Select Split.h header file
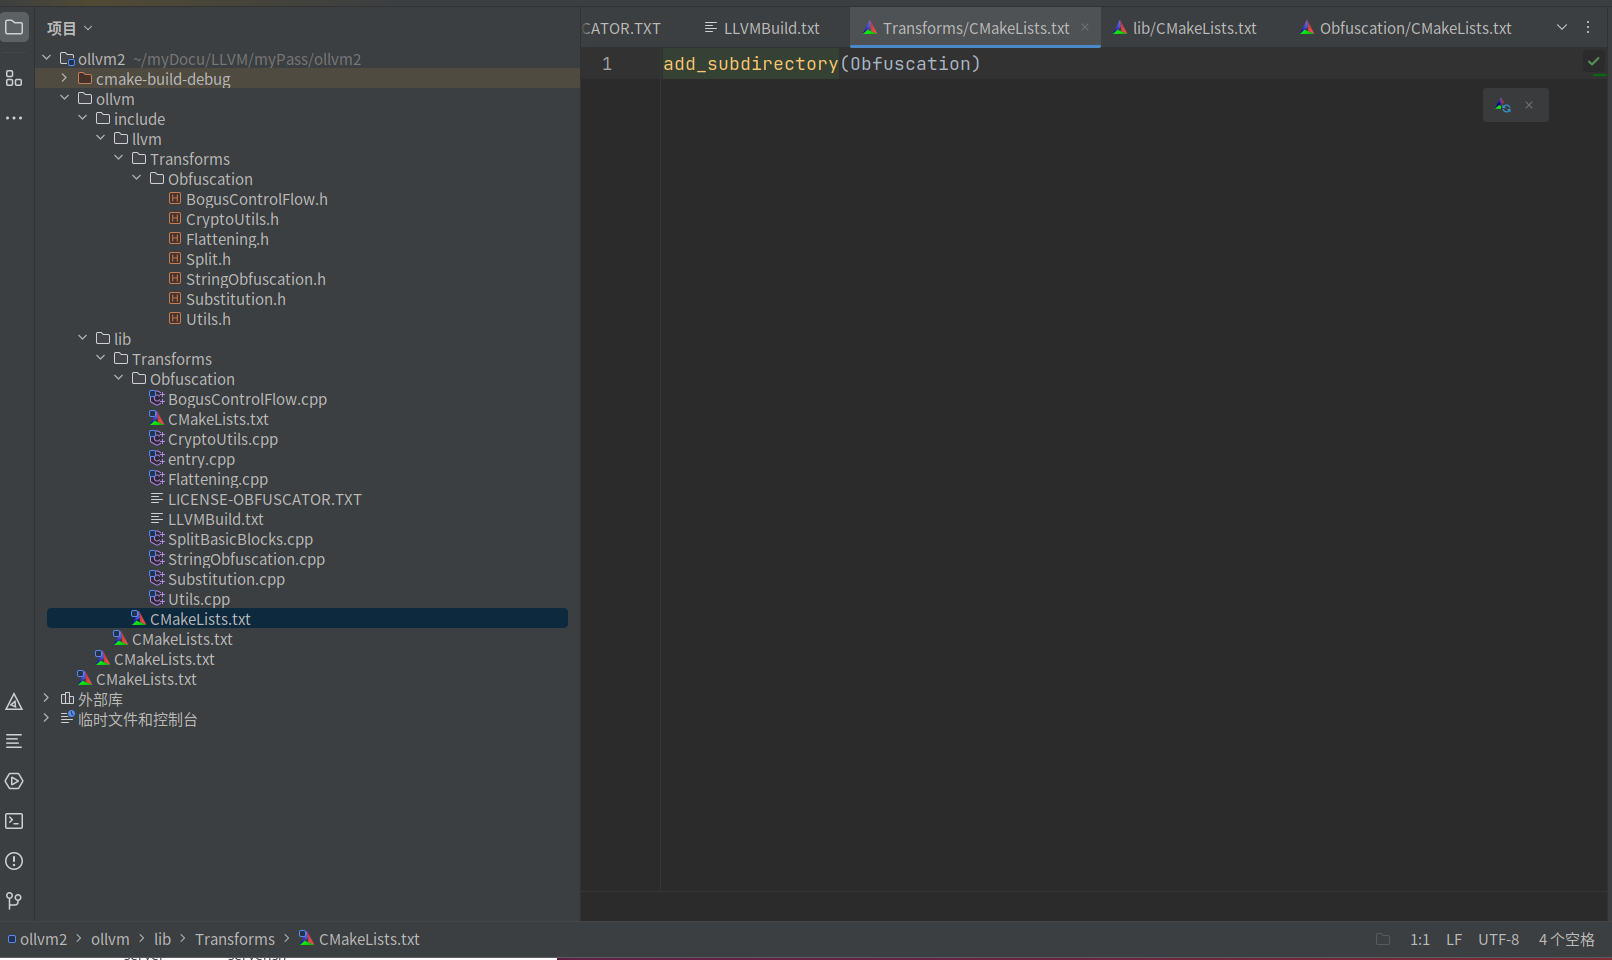This screenshot has width=1612, height=960. (208, 259)
